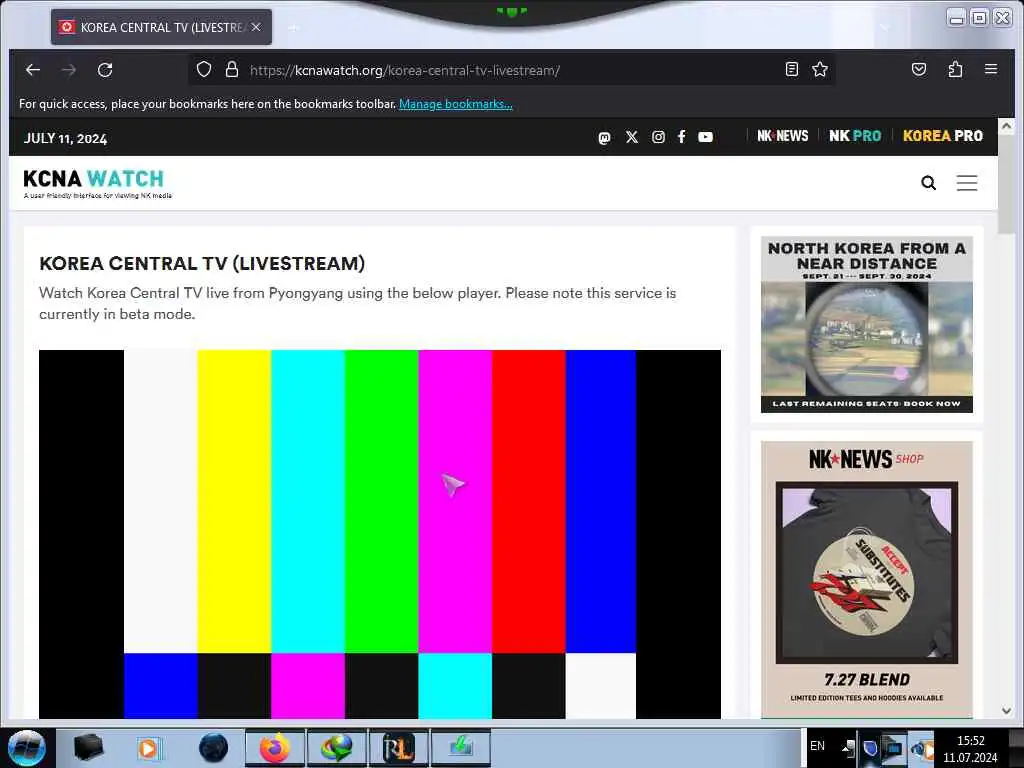View site security padlock information

click(232, 70)
